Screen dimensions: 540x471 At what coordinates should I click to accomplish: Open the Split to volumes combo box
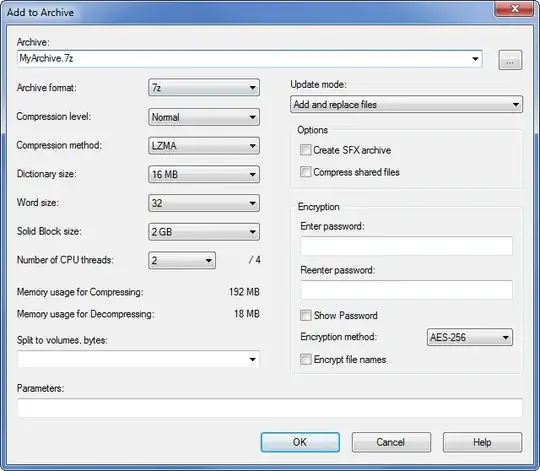click(138, 359)
